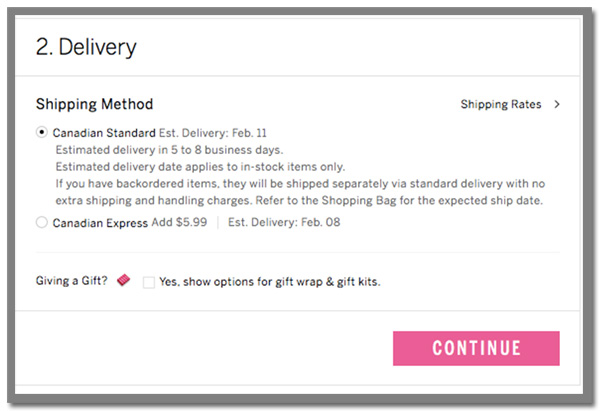Click the pink CONTINUE button
The width and height of the screenshot is (600, 411).
click(x=476, y=348)
